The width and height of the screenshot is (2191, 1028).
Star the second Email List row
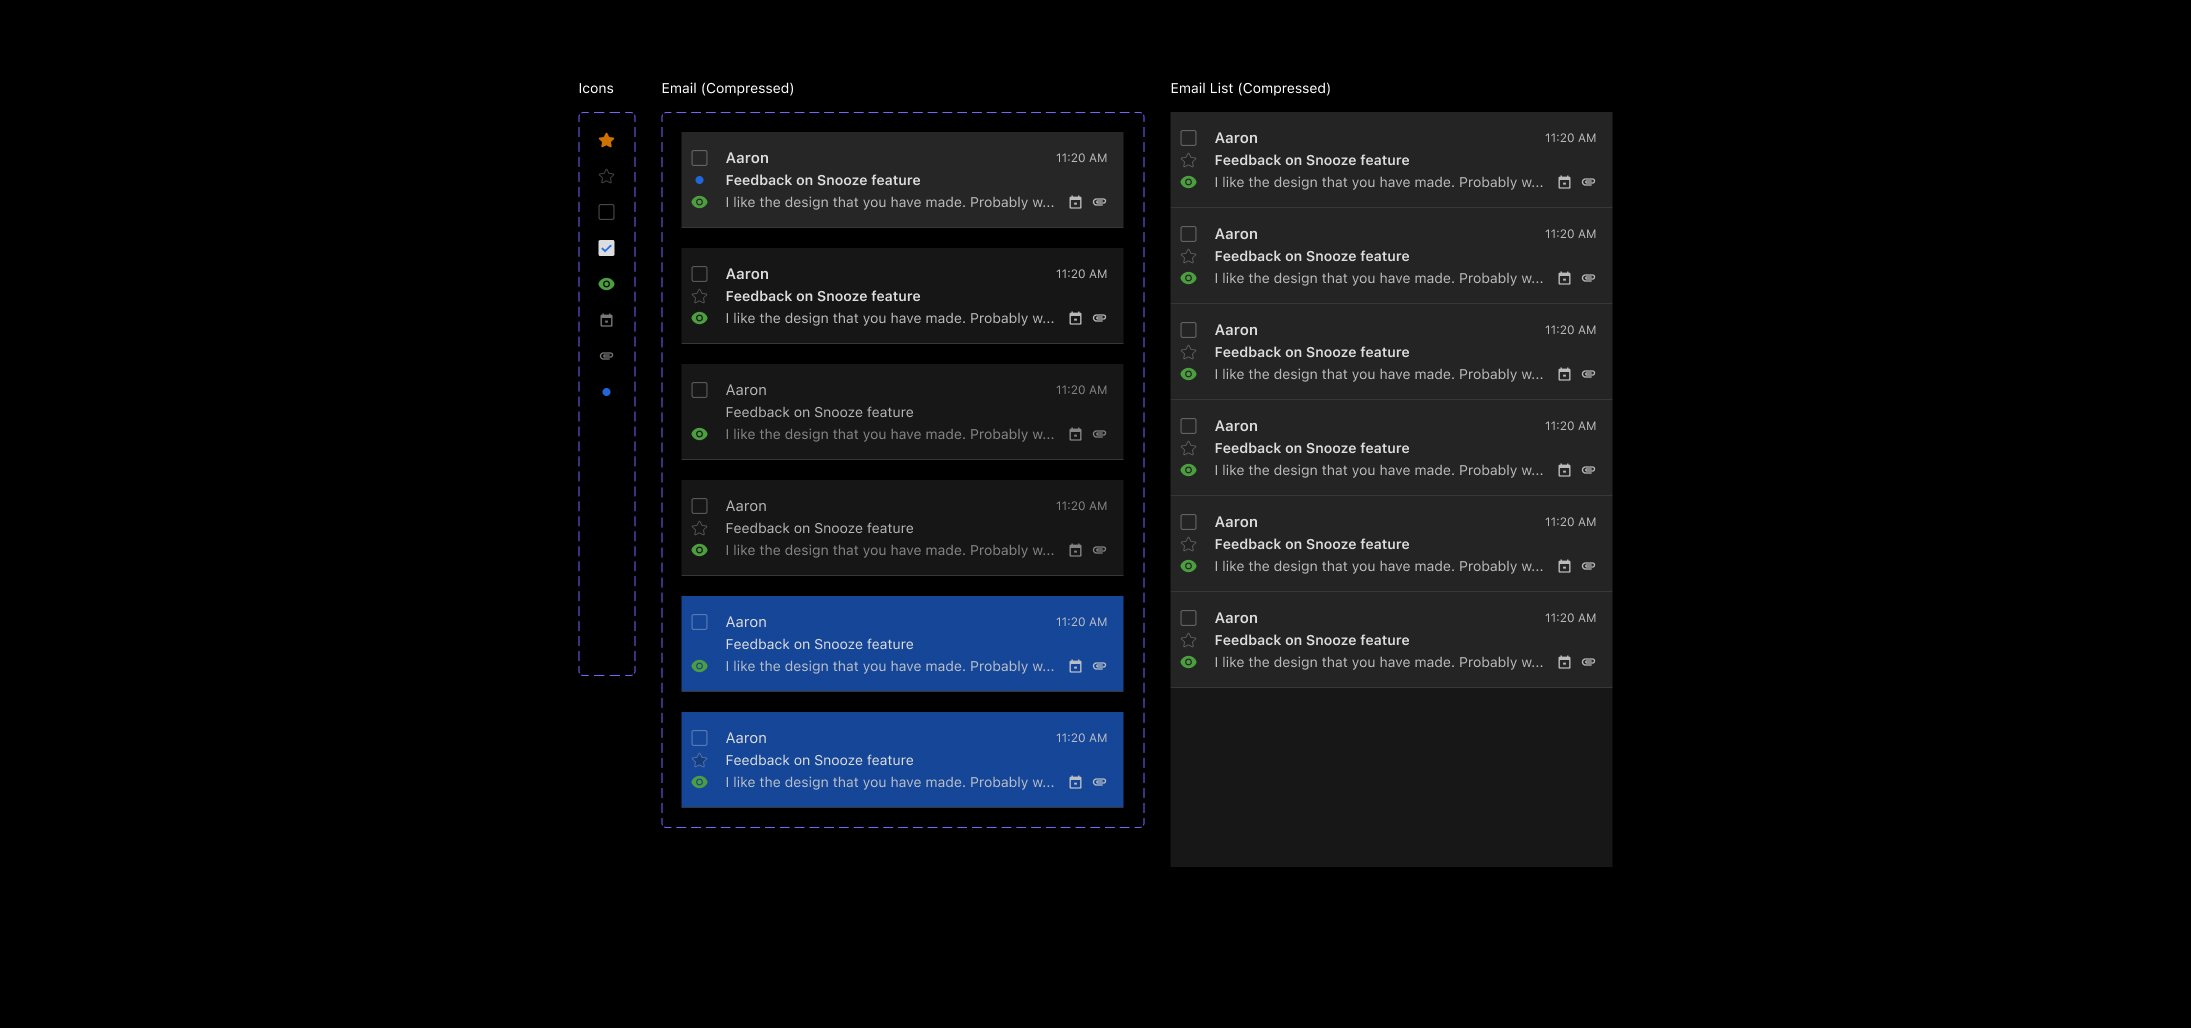coord(1188,256)
